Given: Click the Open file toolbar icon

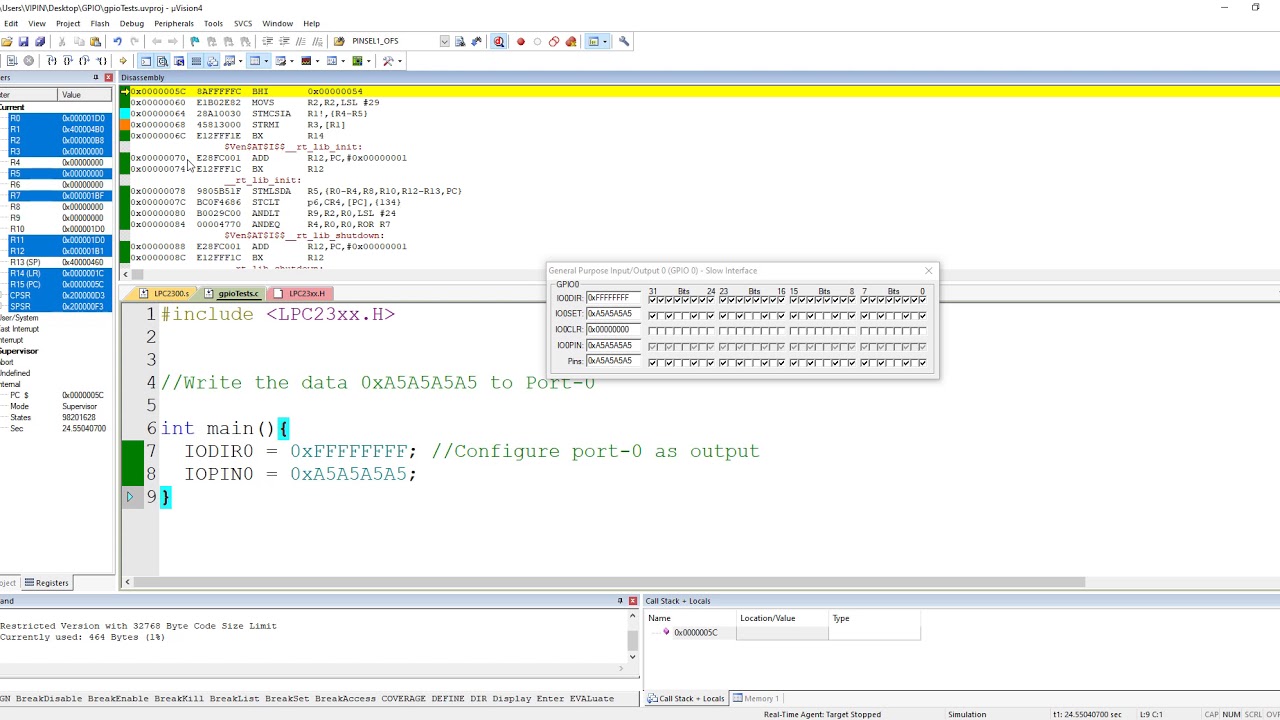Looking at the screenshot, I should 6,41.
